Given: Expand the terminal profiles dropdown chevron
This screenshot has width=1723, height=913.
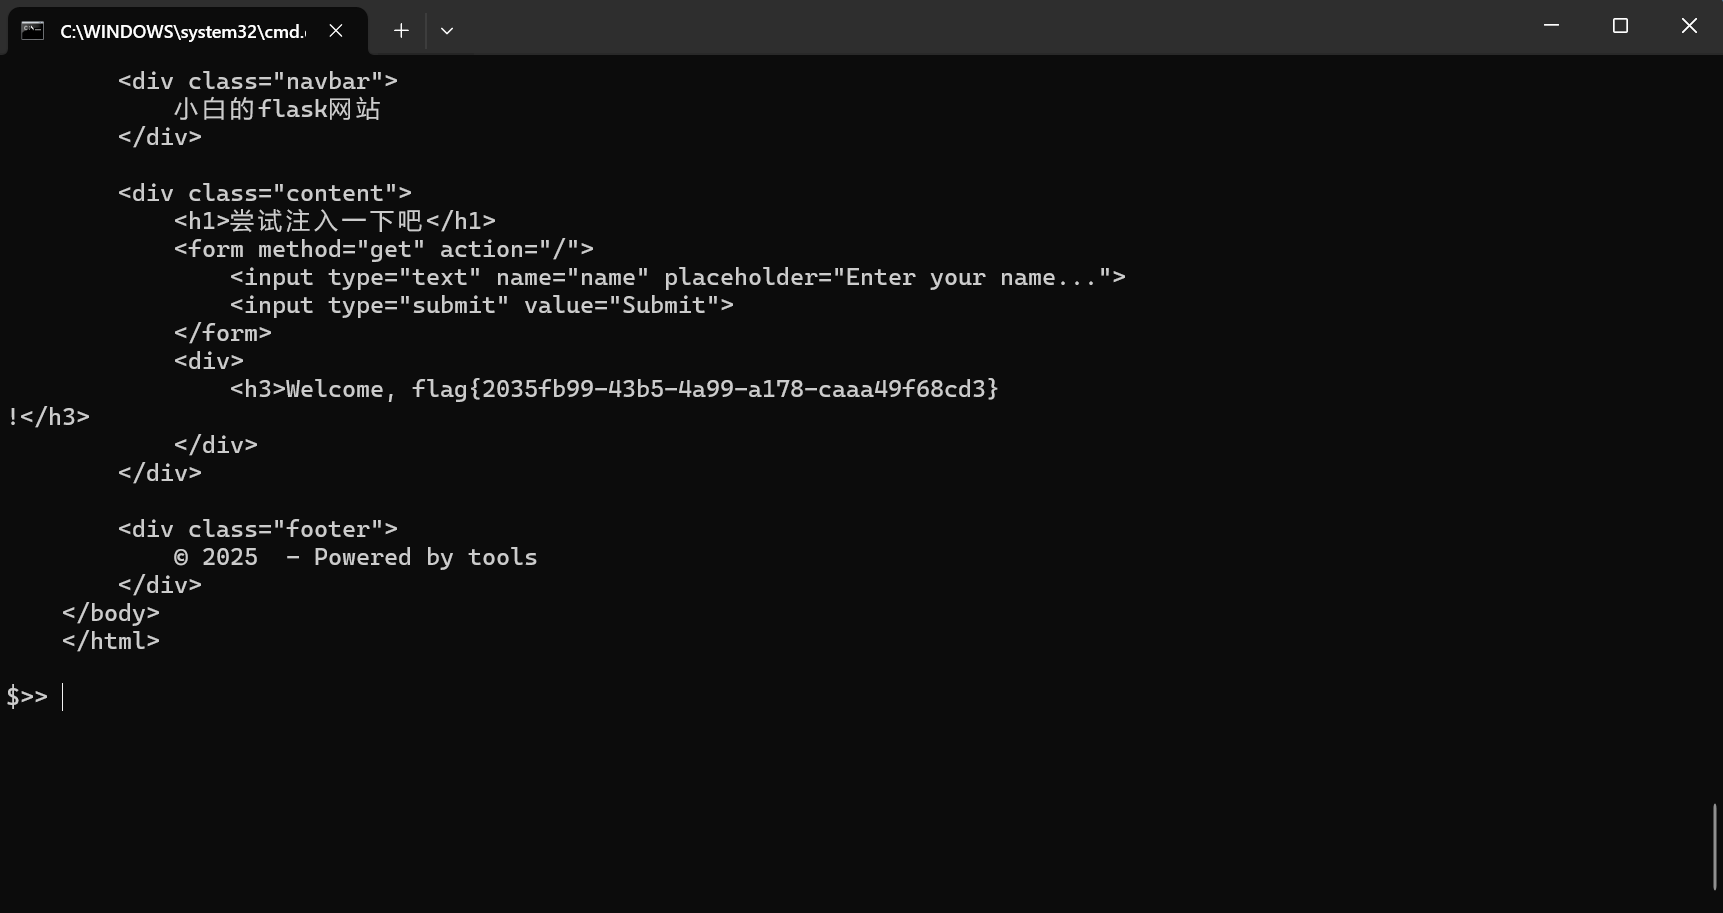Looking at the screenshot, I should point(447,31).
